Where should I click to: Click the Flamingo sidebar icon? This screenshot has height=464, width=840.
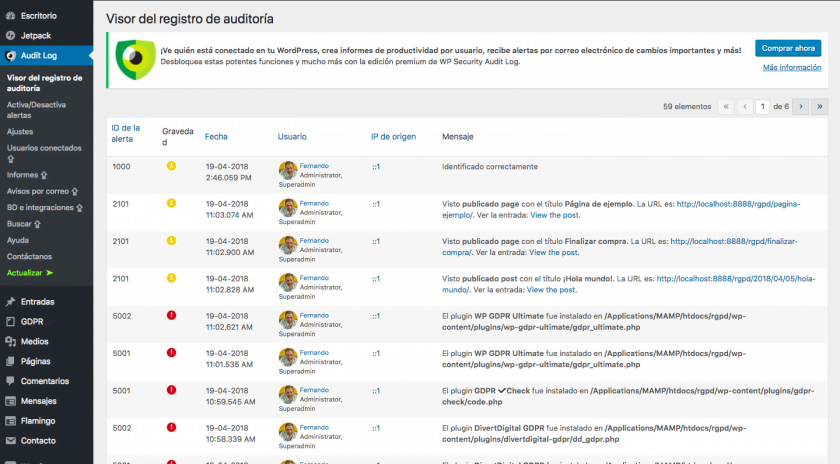coord(11,421)
